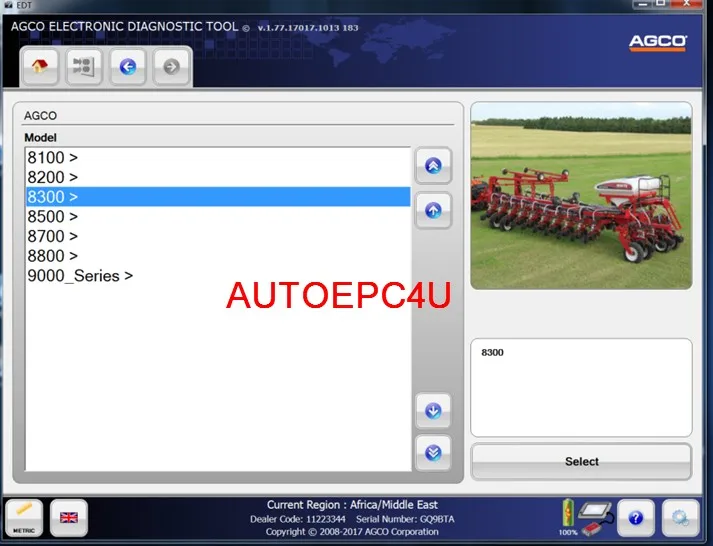Click the 8300 description box
The image size is (713, 546).
(x=581, y=387)
